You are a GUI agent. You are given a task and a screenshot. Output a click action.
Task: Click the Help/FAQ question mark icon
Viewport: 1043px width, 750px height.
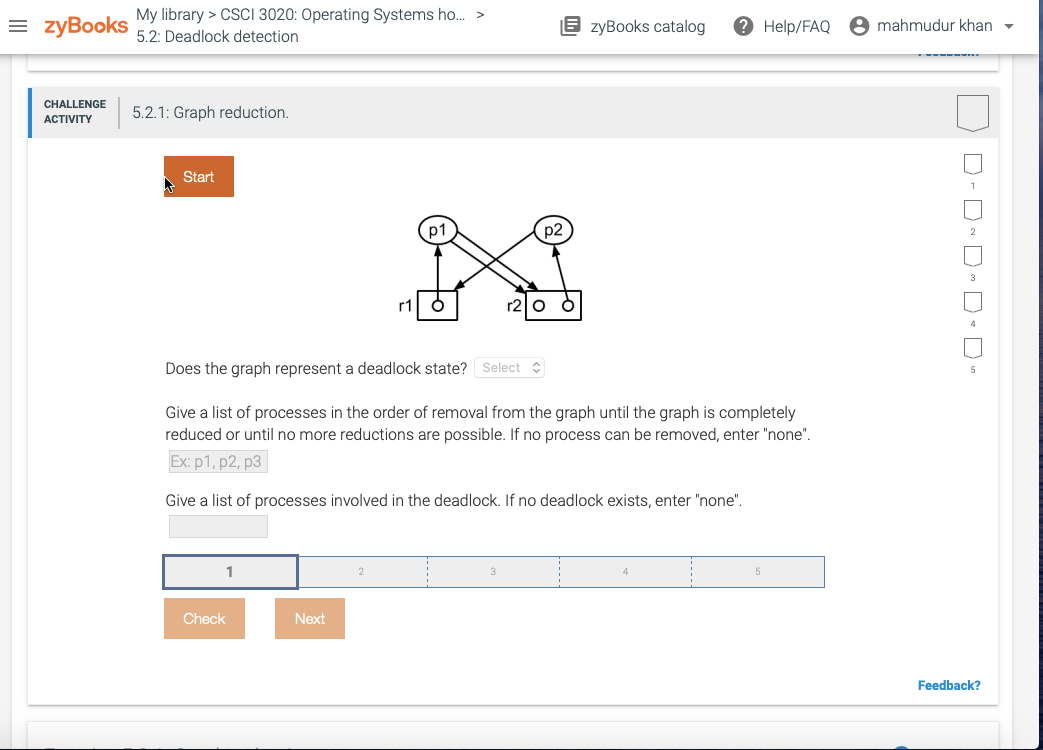(743, 25)
